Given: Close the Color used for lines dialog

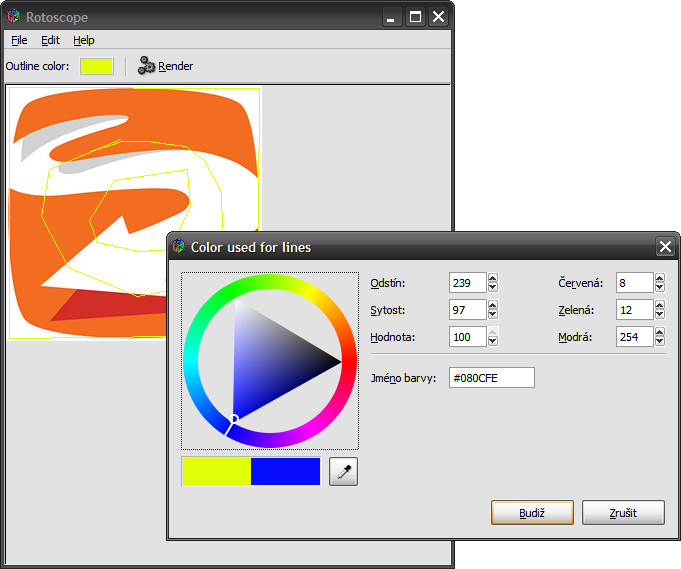Looking at the screenshot, I should [x=665, y=247].
